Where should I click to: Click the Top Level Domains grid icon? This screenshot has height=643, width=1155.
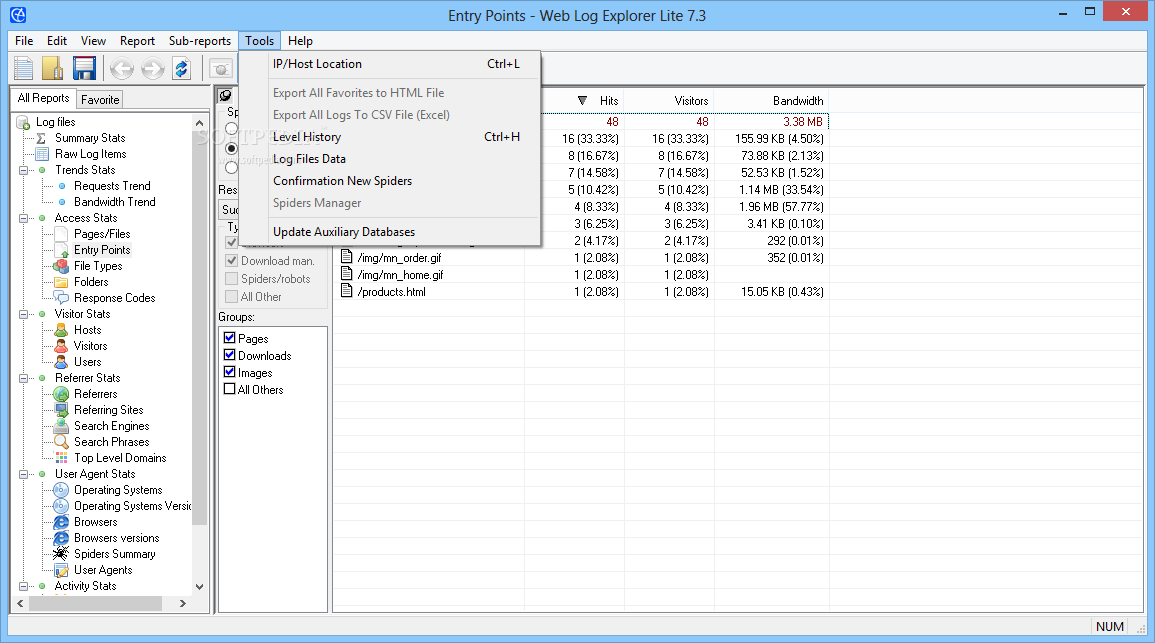point(62,458)
